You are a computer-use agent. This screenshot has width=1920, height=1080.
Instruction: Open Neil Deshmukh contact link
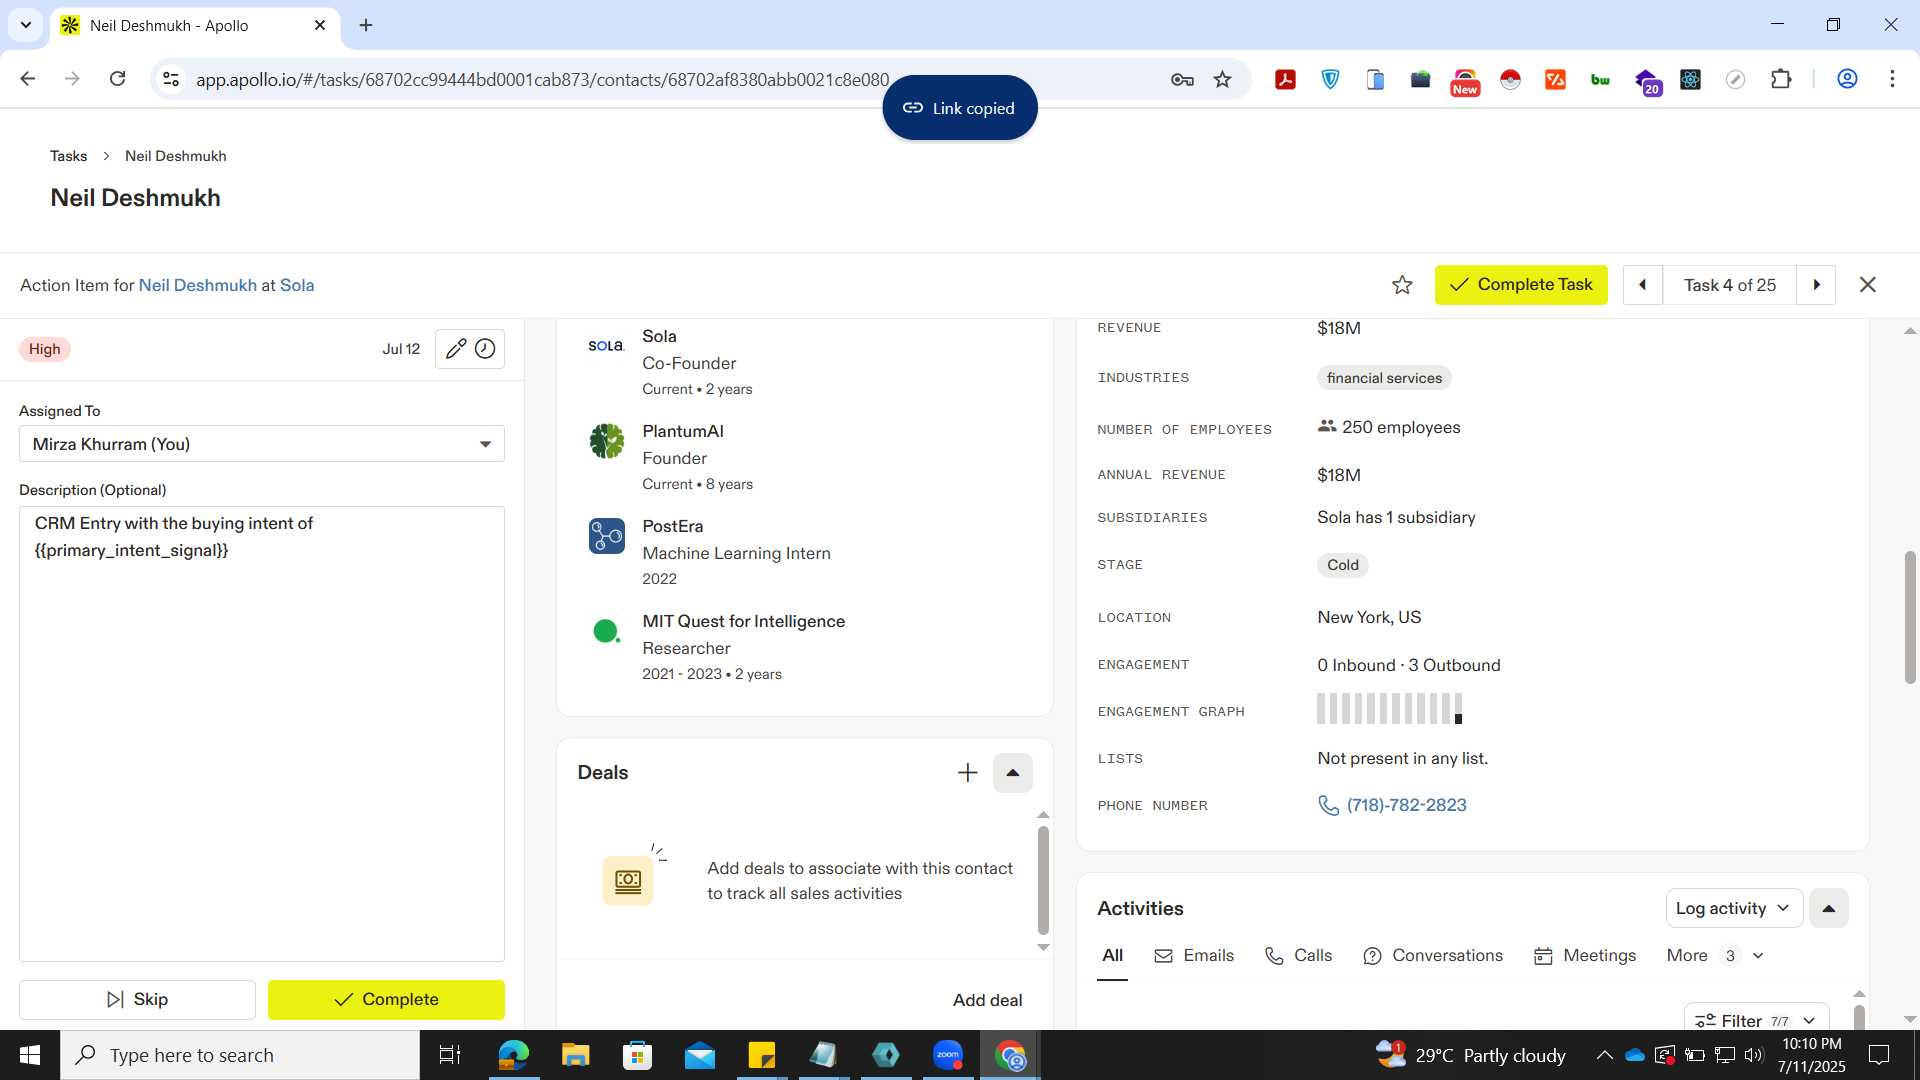pyautogui.click(x=197, y=285)
